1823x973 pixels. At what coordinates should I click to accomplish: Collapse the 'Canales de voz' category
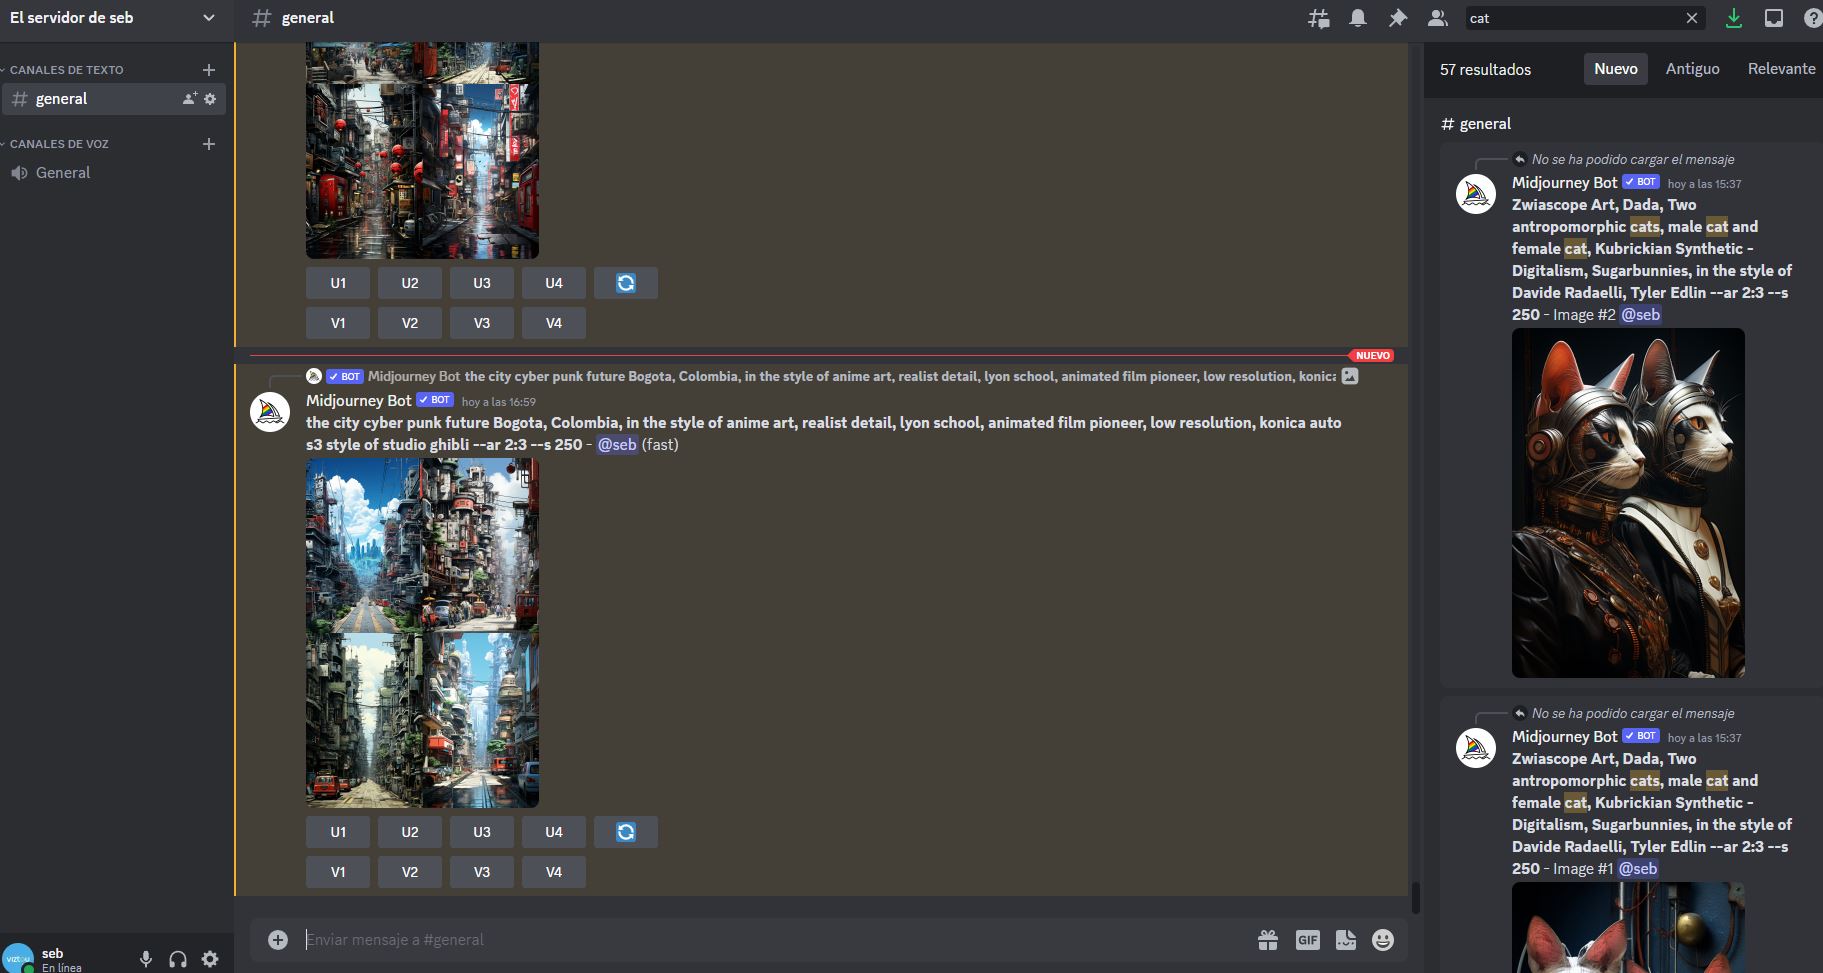click(x=59, y=144)
